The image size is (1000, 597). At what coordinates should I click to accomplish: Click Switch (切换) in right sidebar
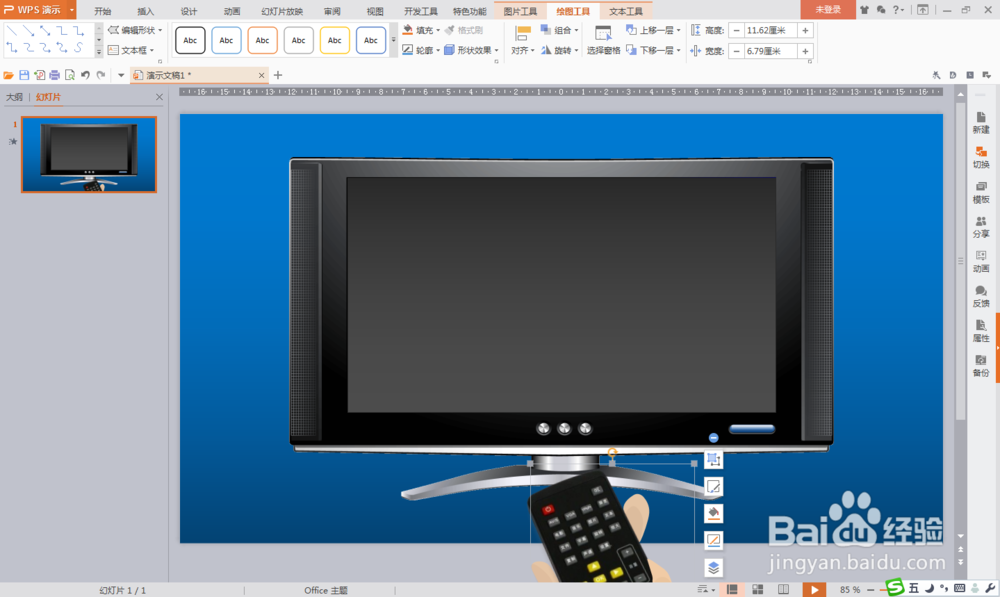(x=981, y=158)
